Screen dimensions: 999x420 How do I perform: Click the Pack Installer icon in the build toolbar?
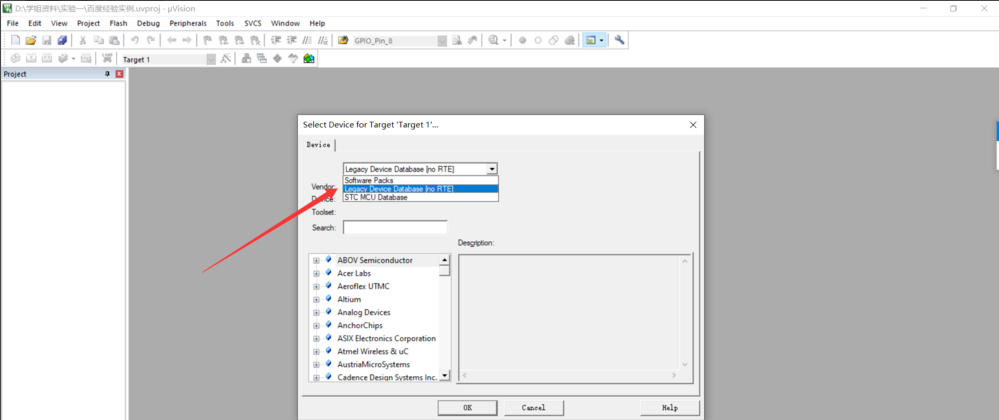pyautogui.click(x=309, y=59)
